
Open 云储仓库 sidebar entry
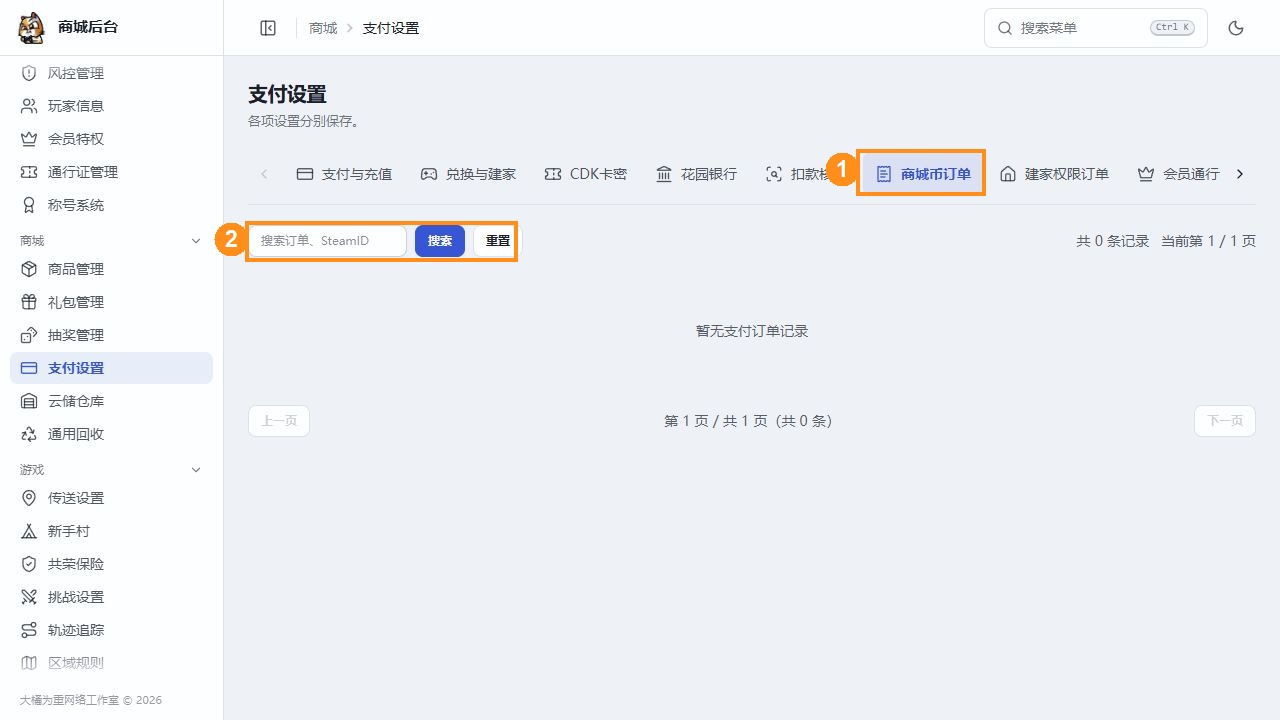click(x=111, y=401)
